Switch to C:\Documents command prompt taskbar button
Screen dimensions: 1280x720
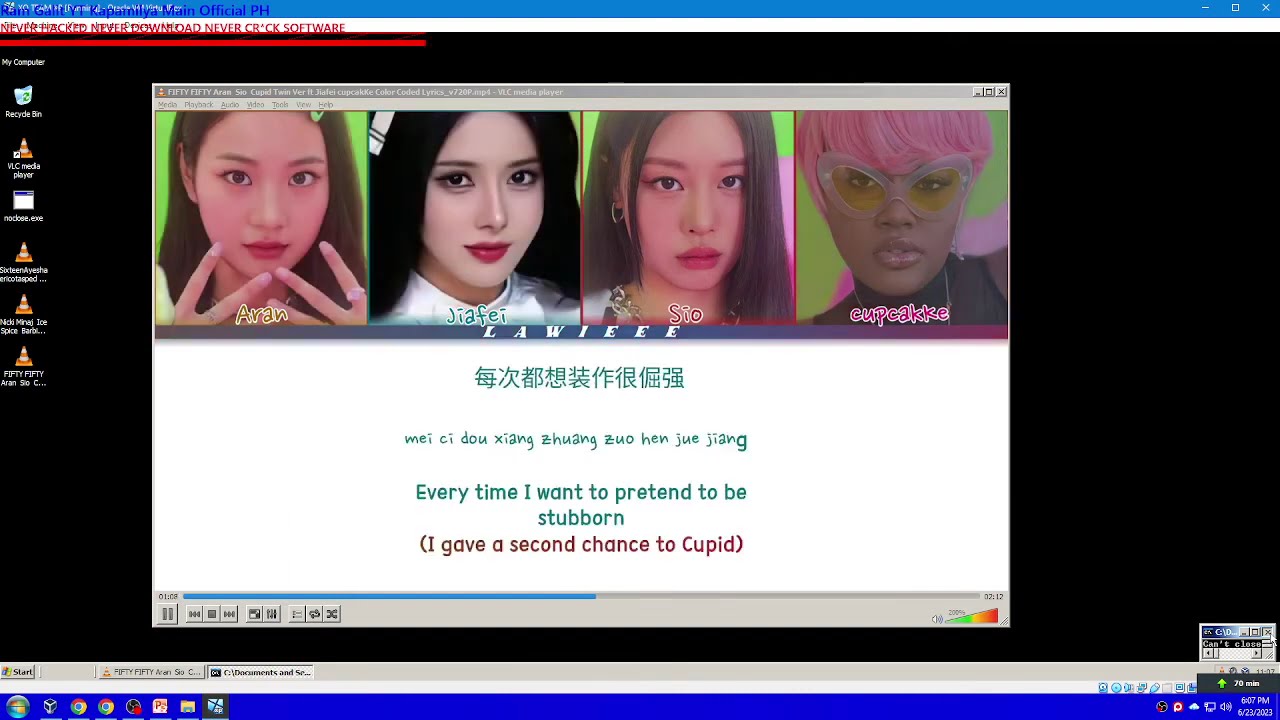[261, 672]
